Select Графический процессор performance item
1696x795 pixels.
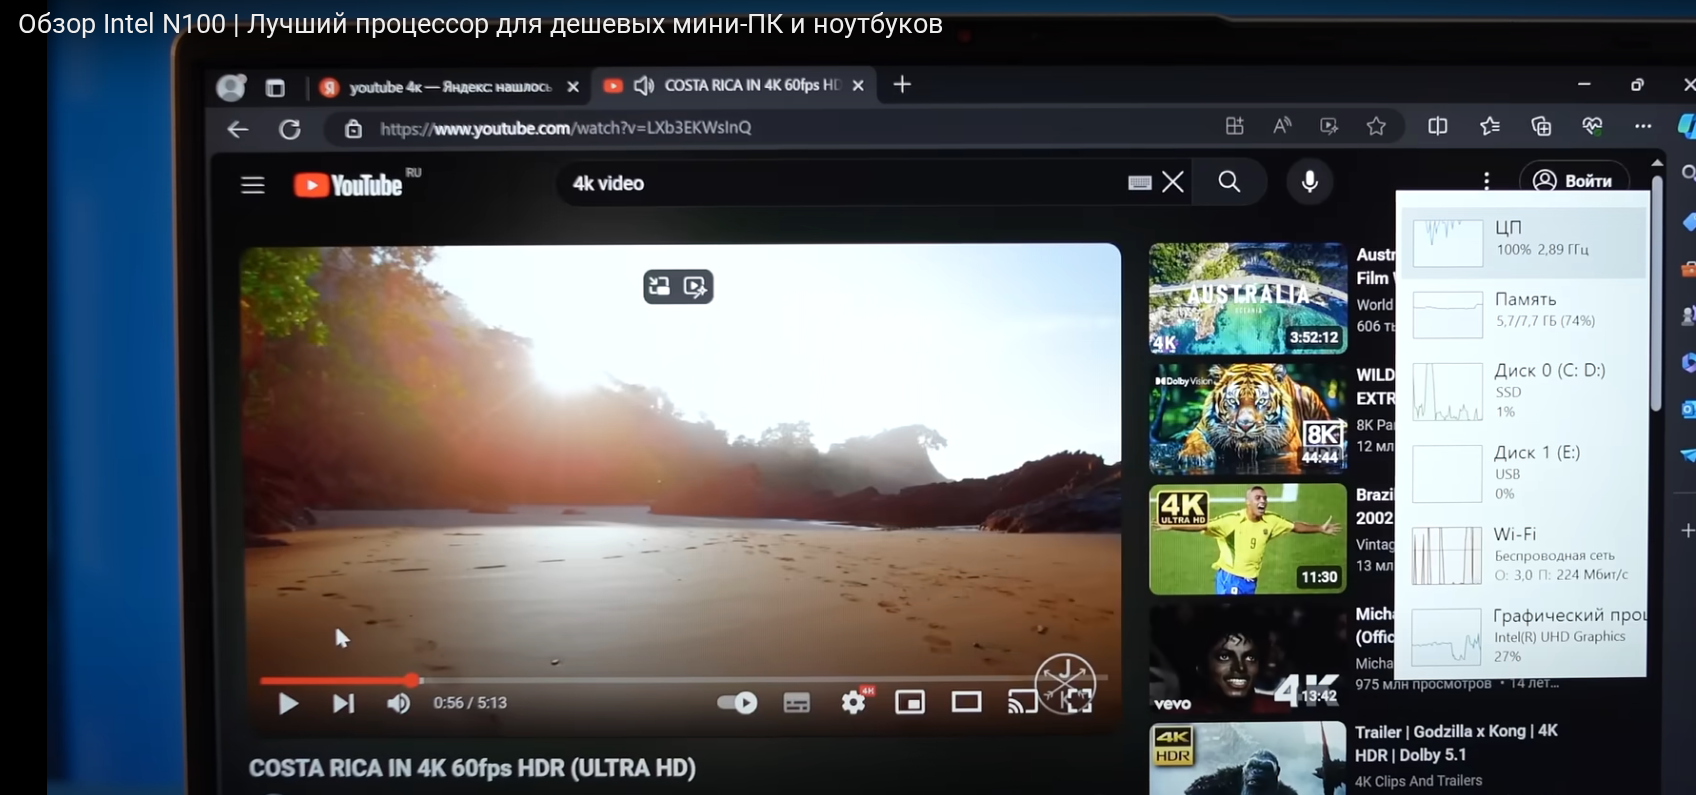[1524, 636]
